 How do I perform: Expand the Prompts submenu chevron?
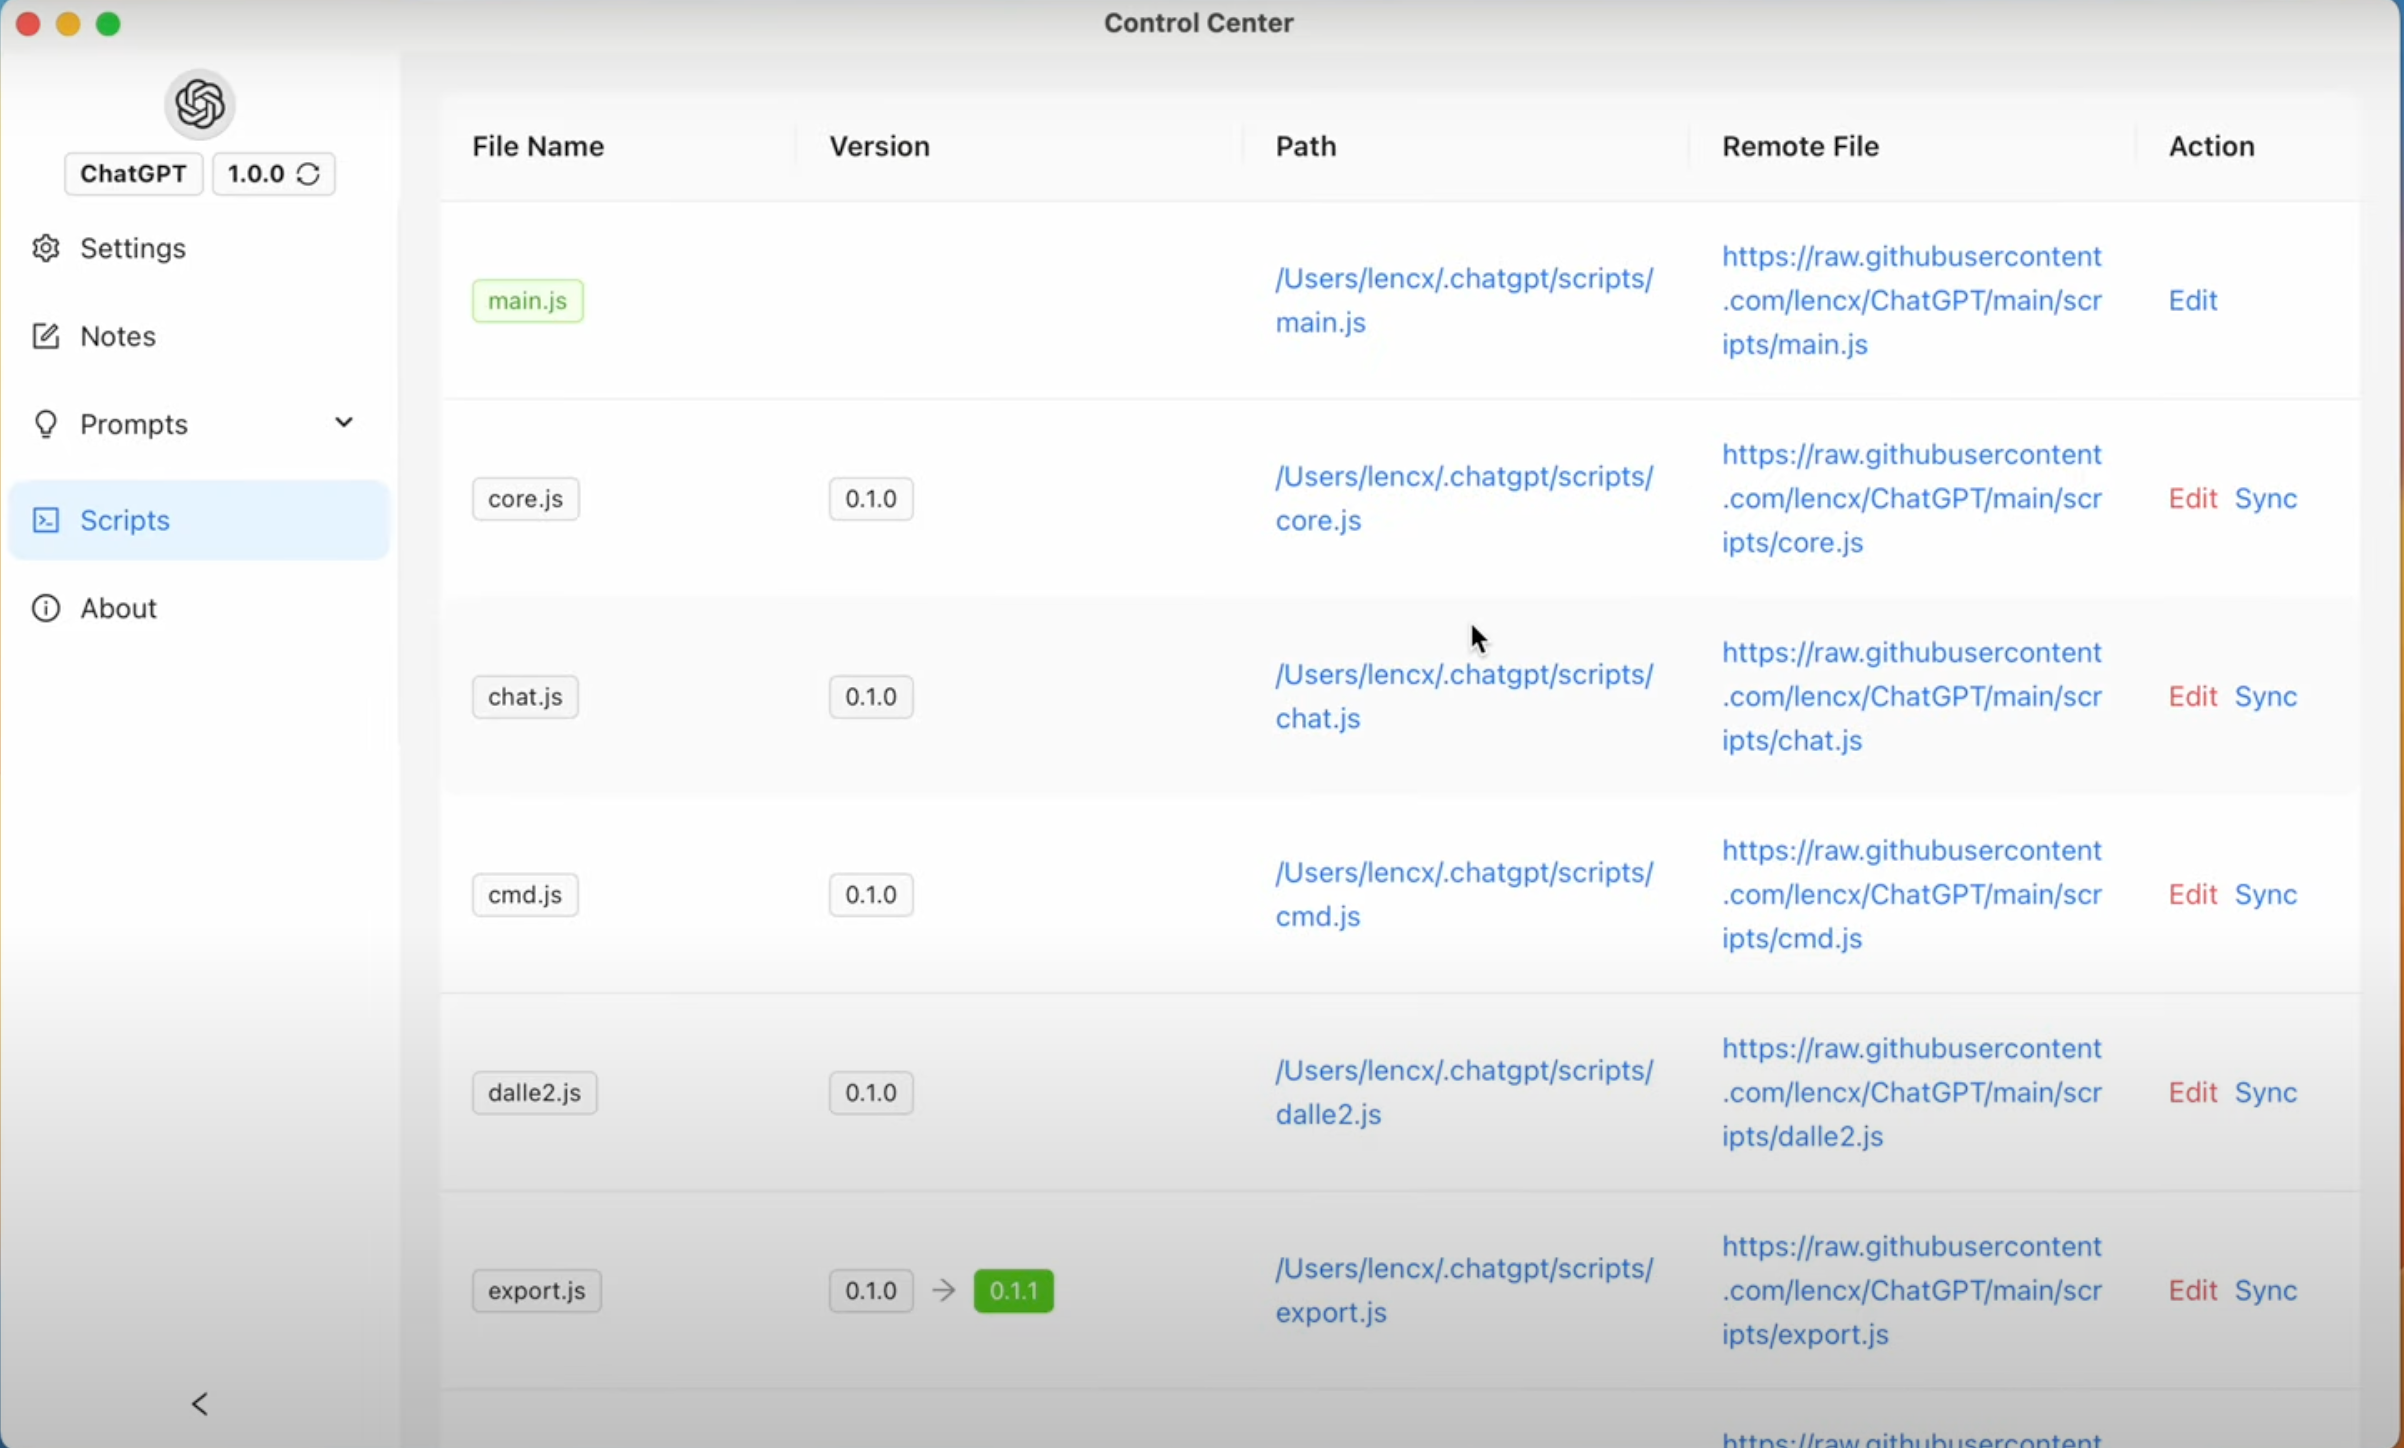point(343,422)
